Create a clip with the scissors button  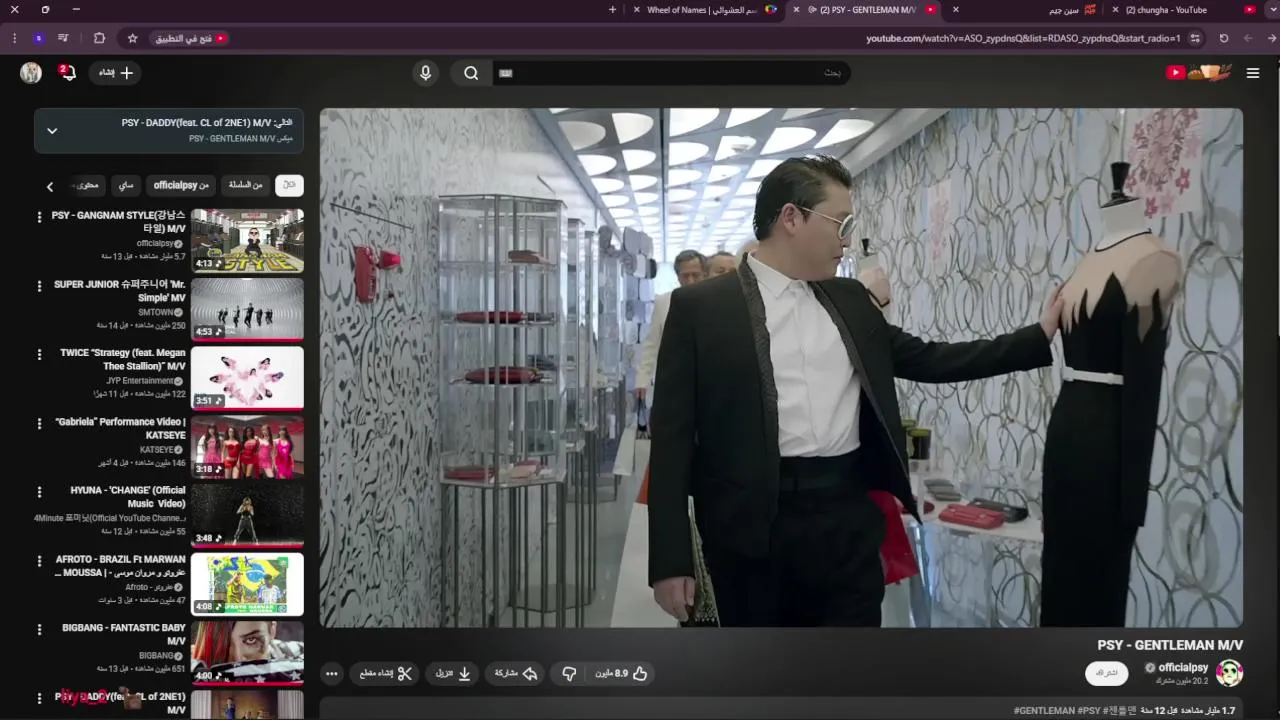(386, 674)
